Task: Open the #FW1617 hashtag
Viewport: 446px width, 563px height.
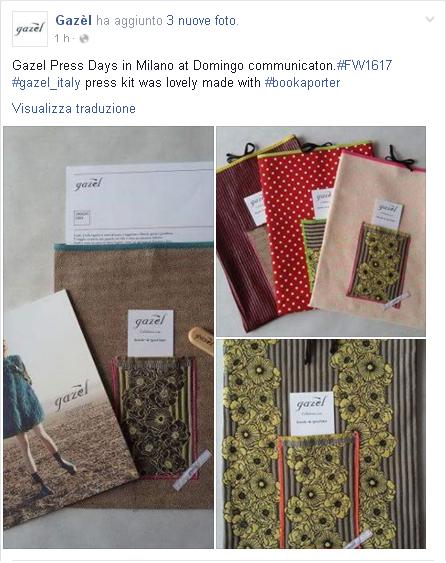Action: point(364,65)
